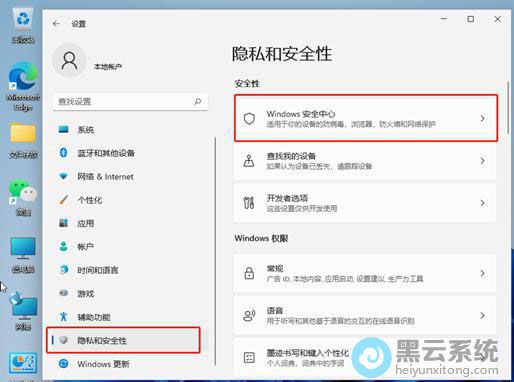Click the 查找我的设备 locator icon
Viewport: 514px width, 382px height.
click(x=249, y=161)
